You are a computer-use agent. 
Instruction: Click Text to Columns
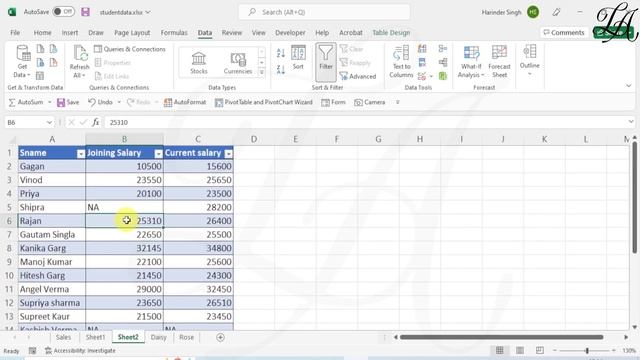[401, 62]
